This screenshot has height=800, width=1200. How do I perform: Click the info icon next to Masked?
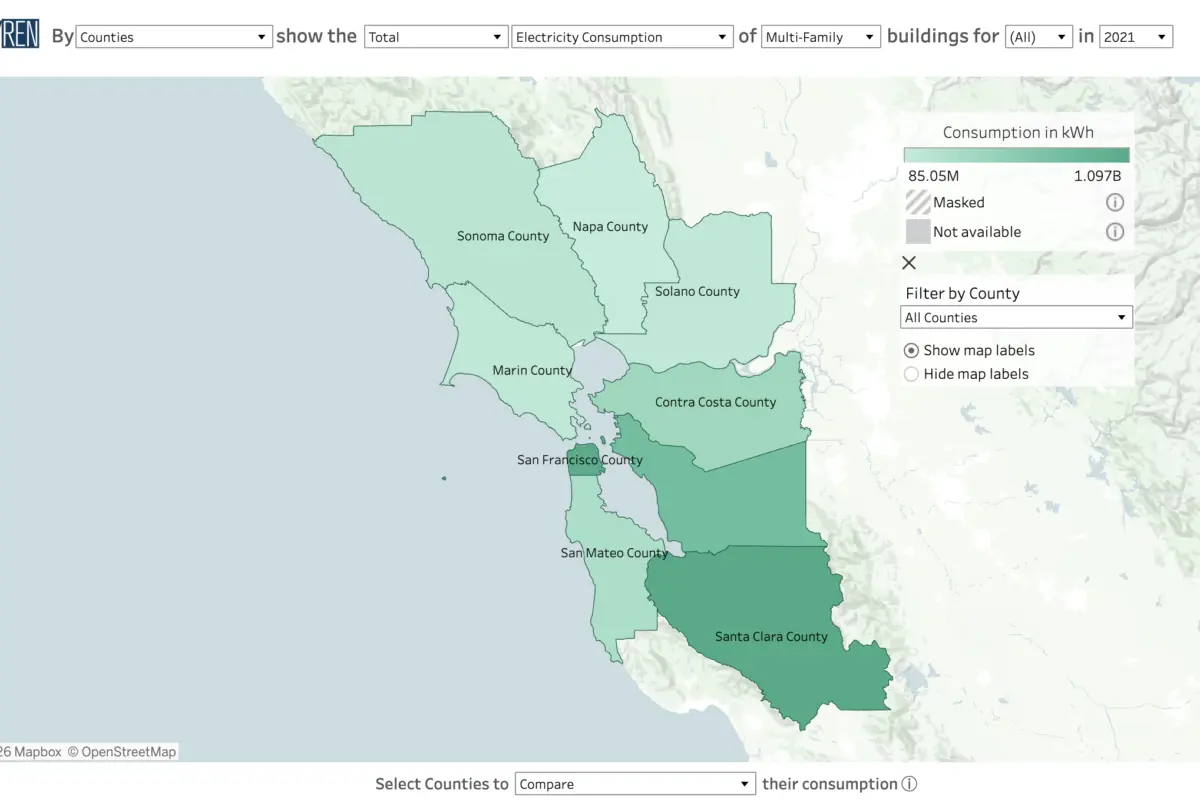(1114, 202)
